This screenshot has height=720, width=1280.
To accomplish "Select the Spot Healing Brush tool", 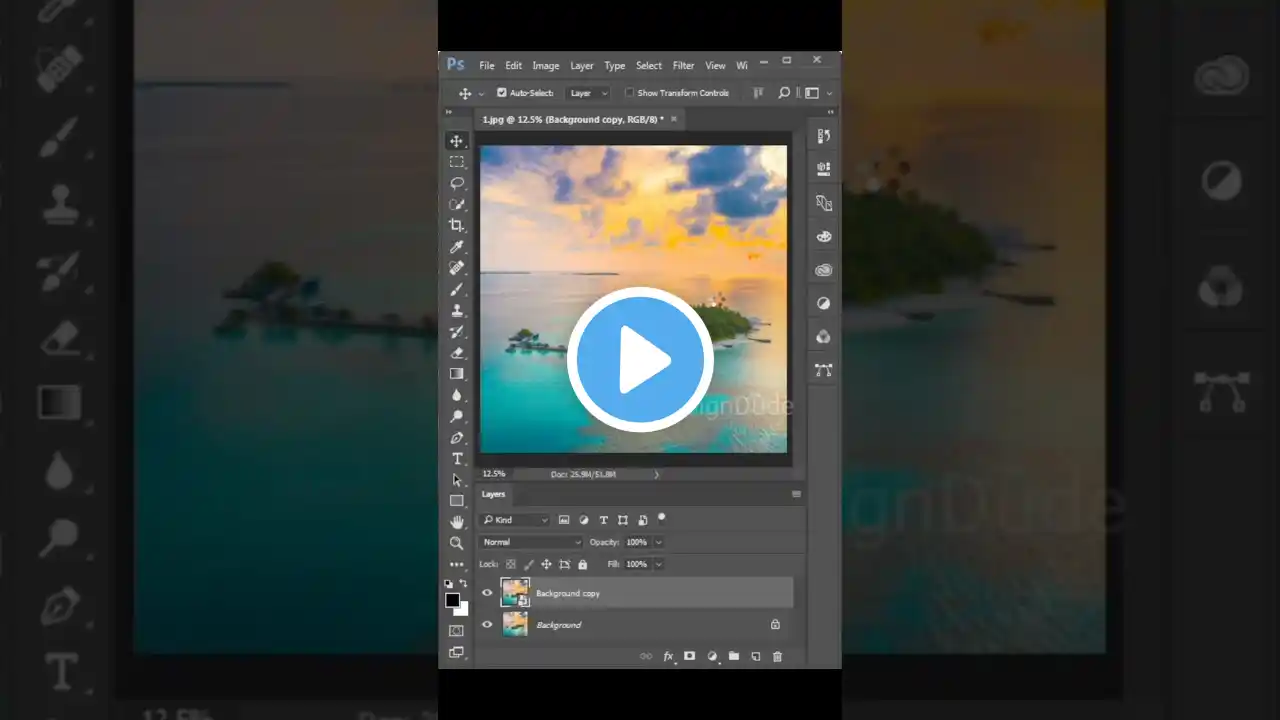I will (457, 268).
